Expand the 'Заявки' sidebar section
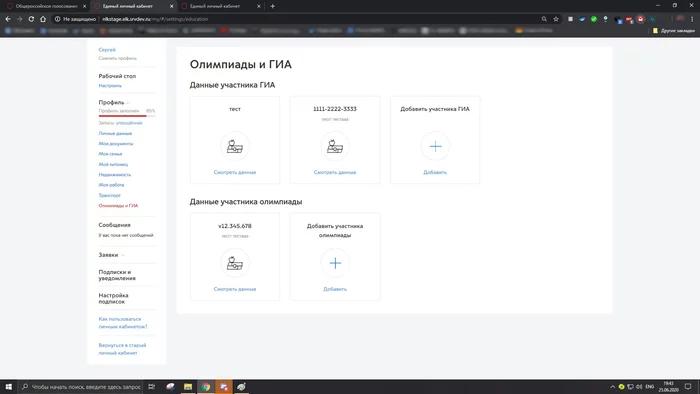 [x=111, y=255]
